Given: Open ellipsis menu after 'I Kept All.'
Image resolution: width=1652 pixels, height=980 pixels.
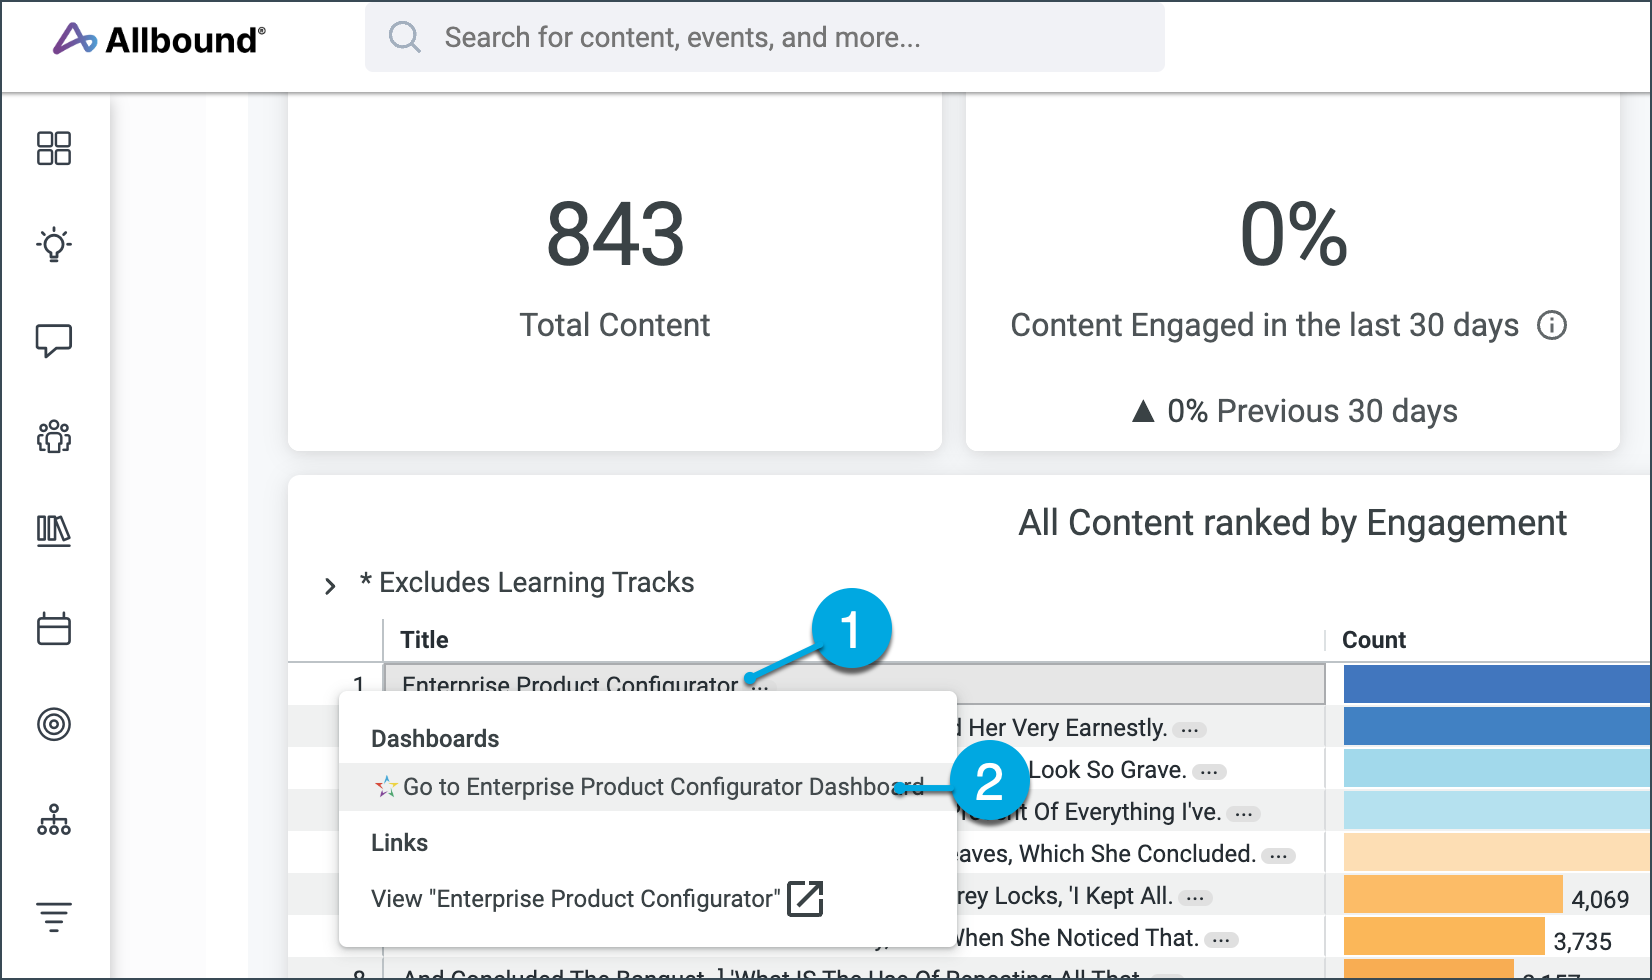Looking at the screenshot, I should coord(1195,898).
